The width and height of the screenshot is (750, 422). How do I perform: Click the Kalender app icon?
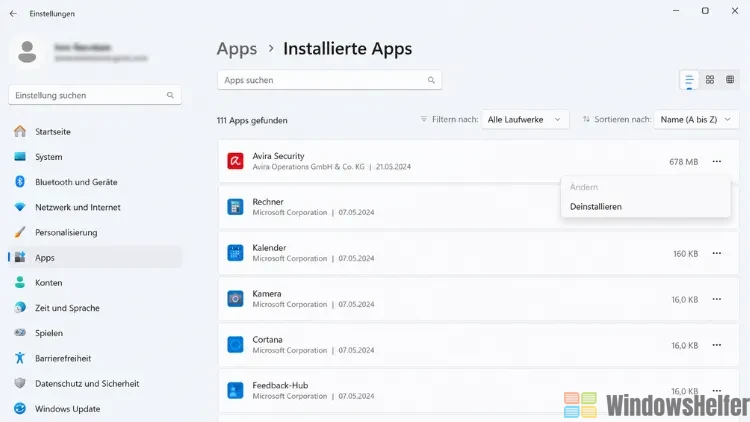pyautogui.click(x=235, y=253)
